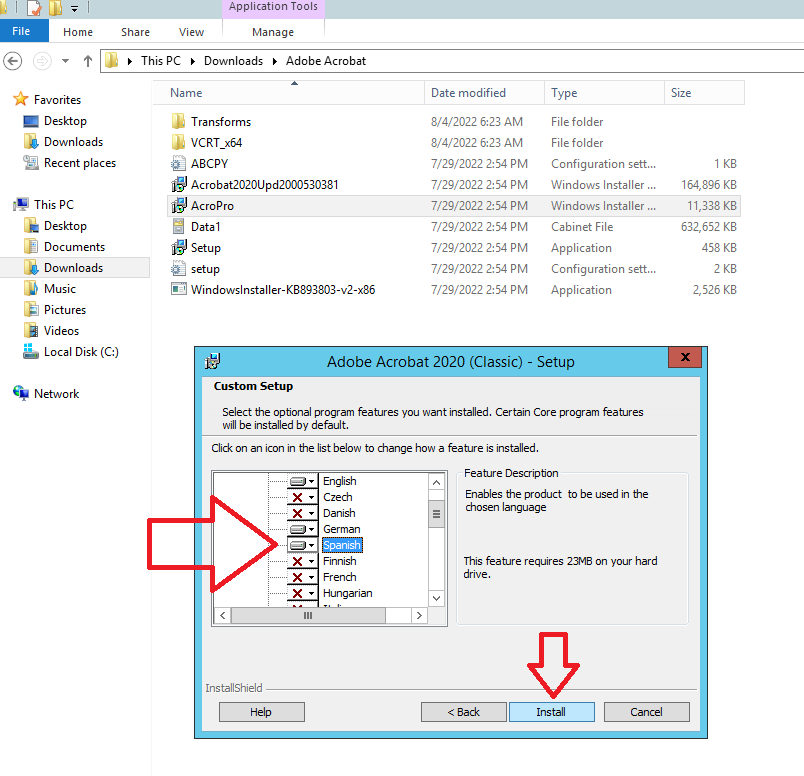Click the feature list horizontal scrollbar thumb
This screenshot has width=804, height=776.
[308, 615]
